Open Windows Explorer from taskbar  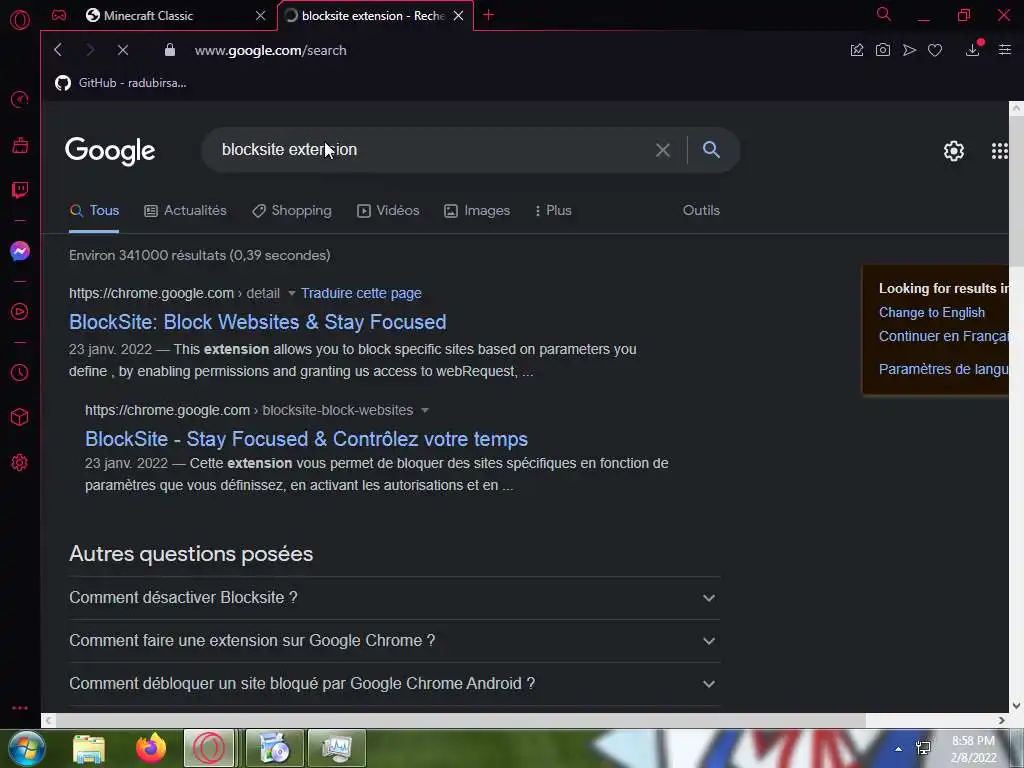(89, 748)
